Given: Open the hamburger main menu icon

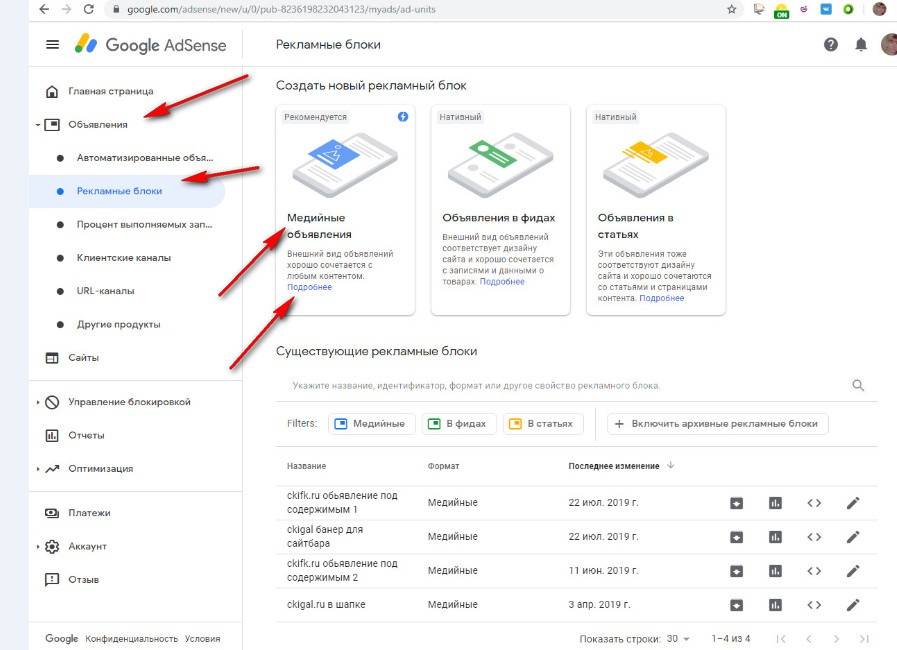Looking at the screenshot, I should [52, 45].
